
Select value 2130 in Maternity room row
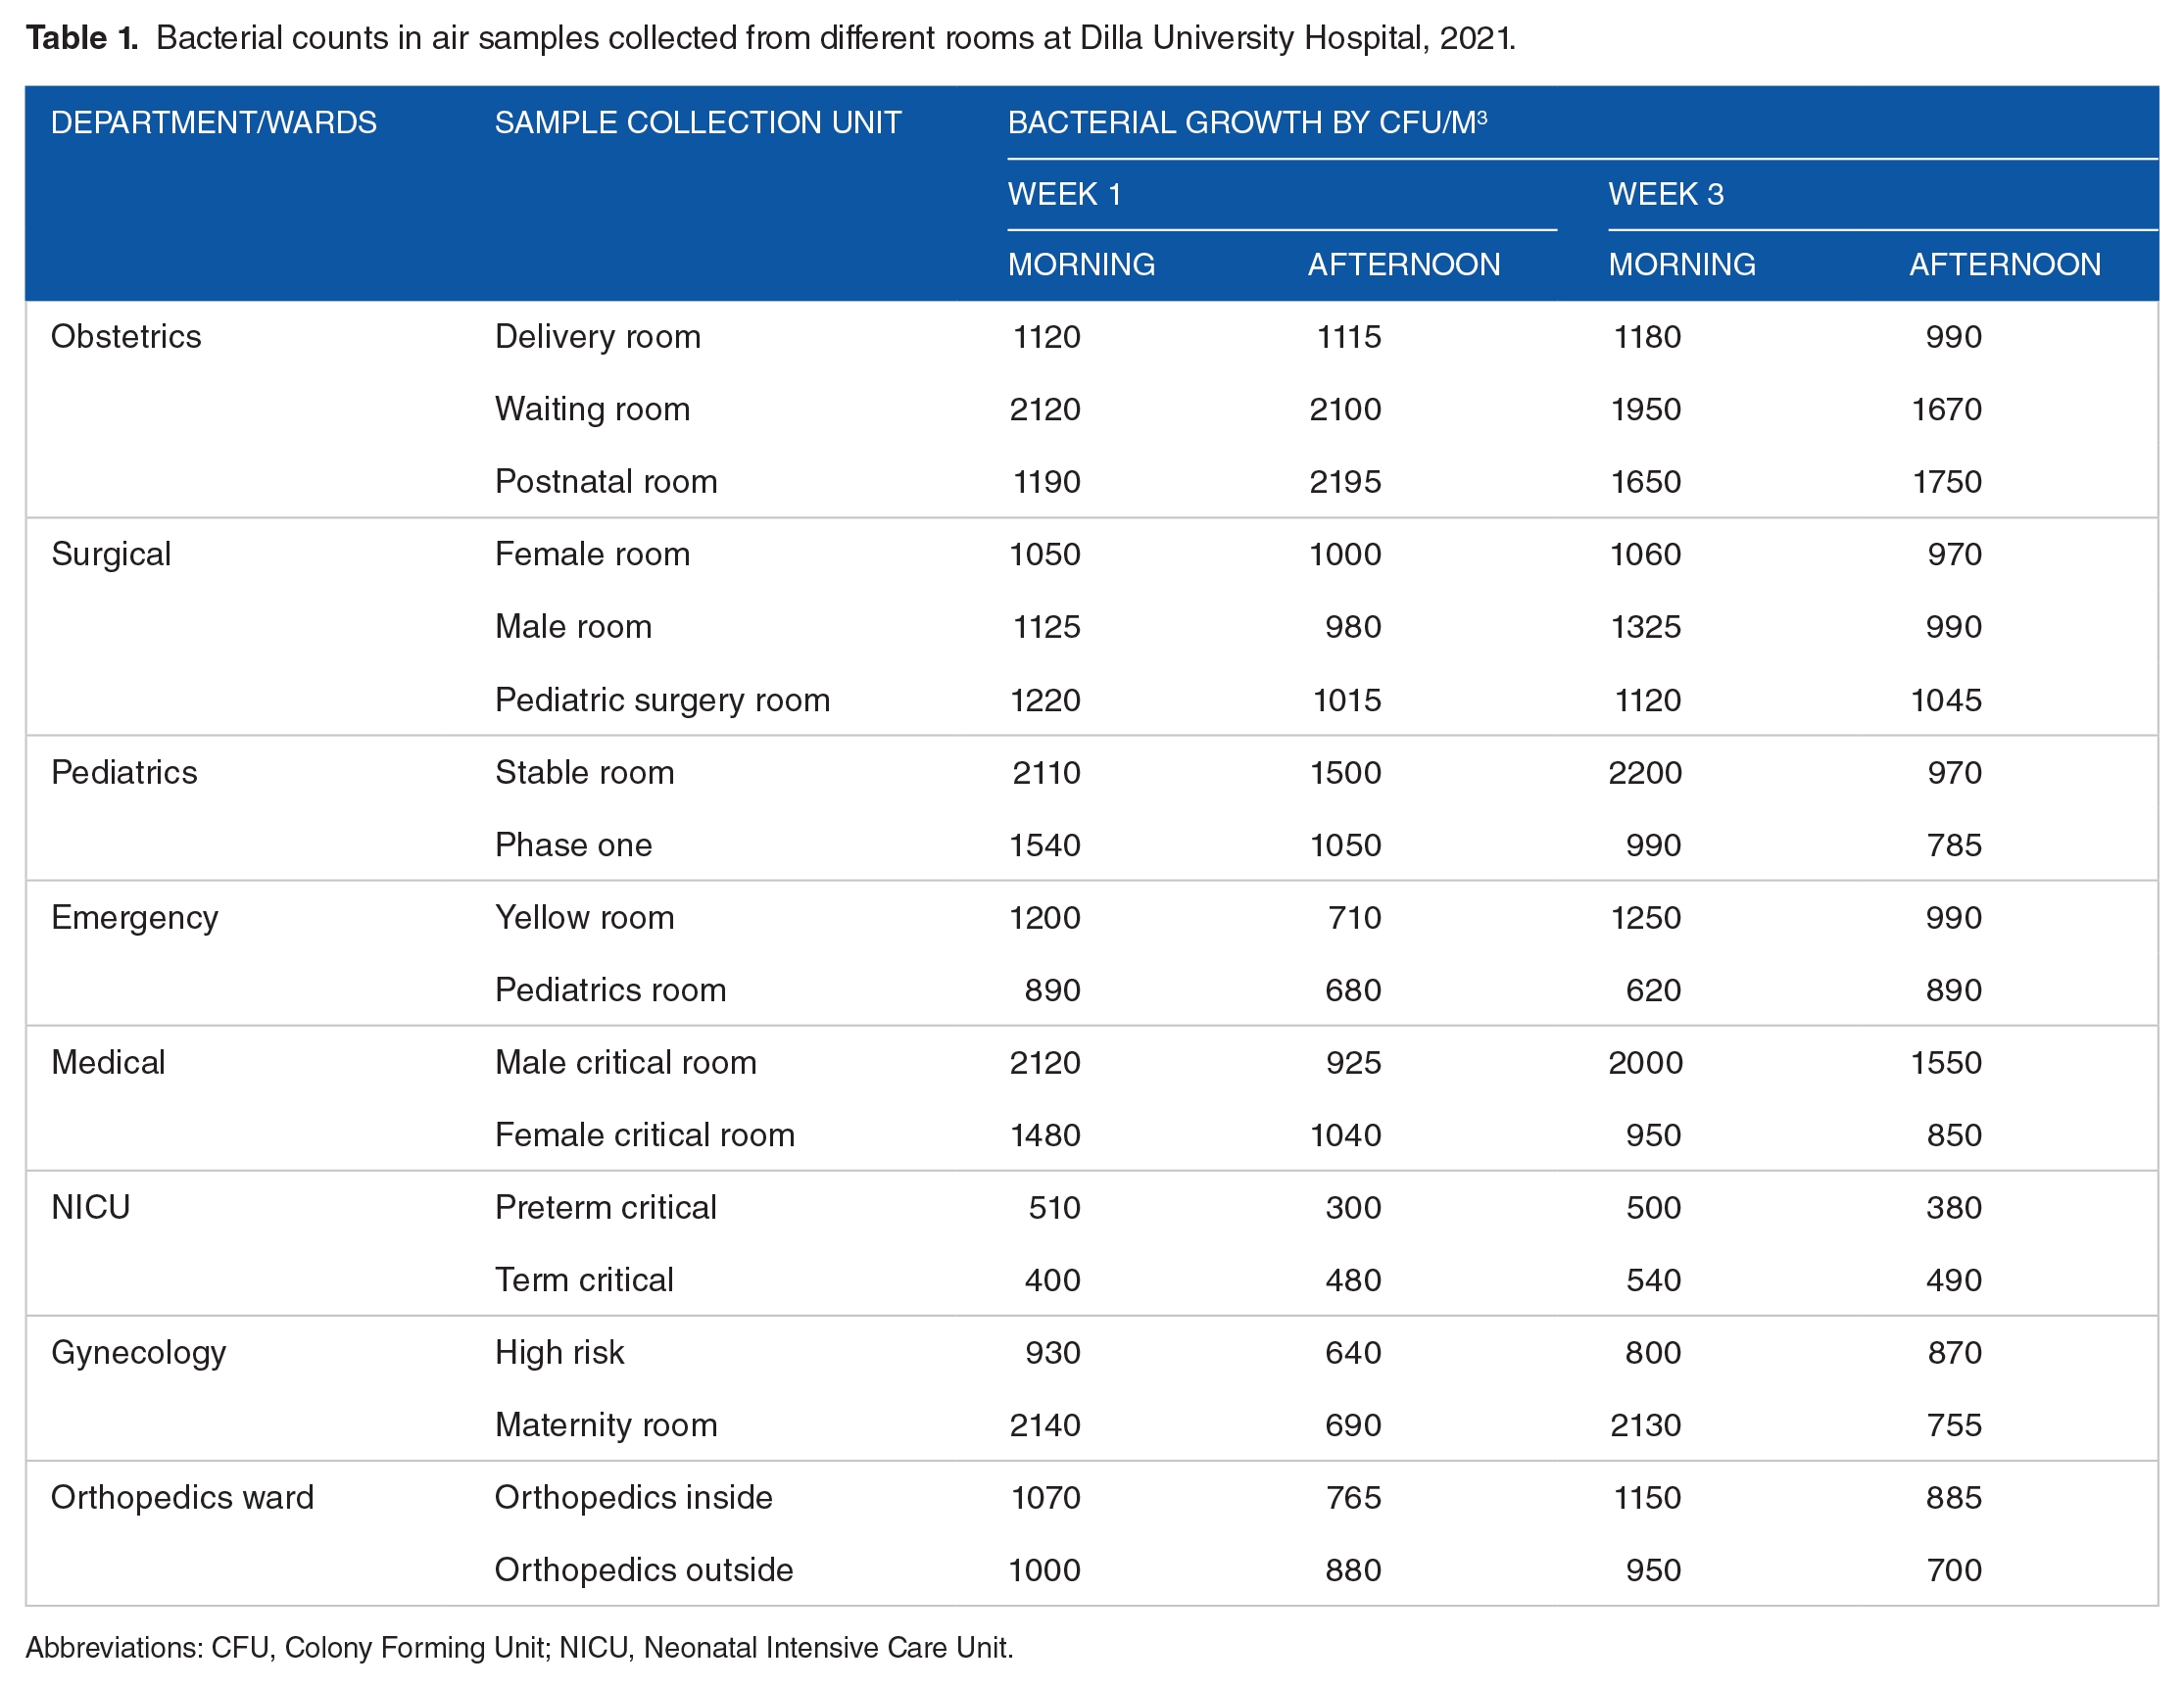pyautogui.click(x=1645, y=1425)
